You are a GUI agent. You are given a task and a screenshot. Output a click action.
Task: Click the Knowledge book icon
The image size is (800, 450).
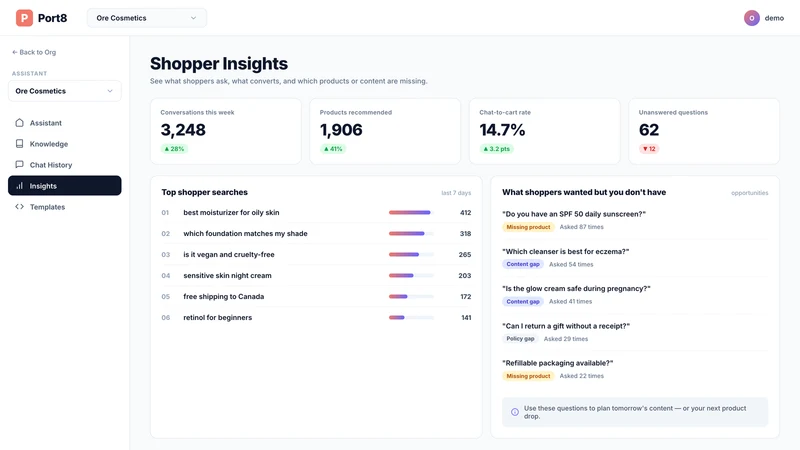tap(19, 143)
